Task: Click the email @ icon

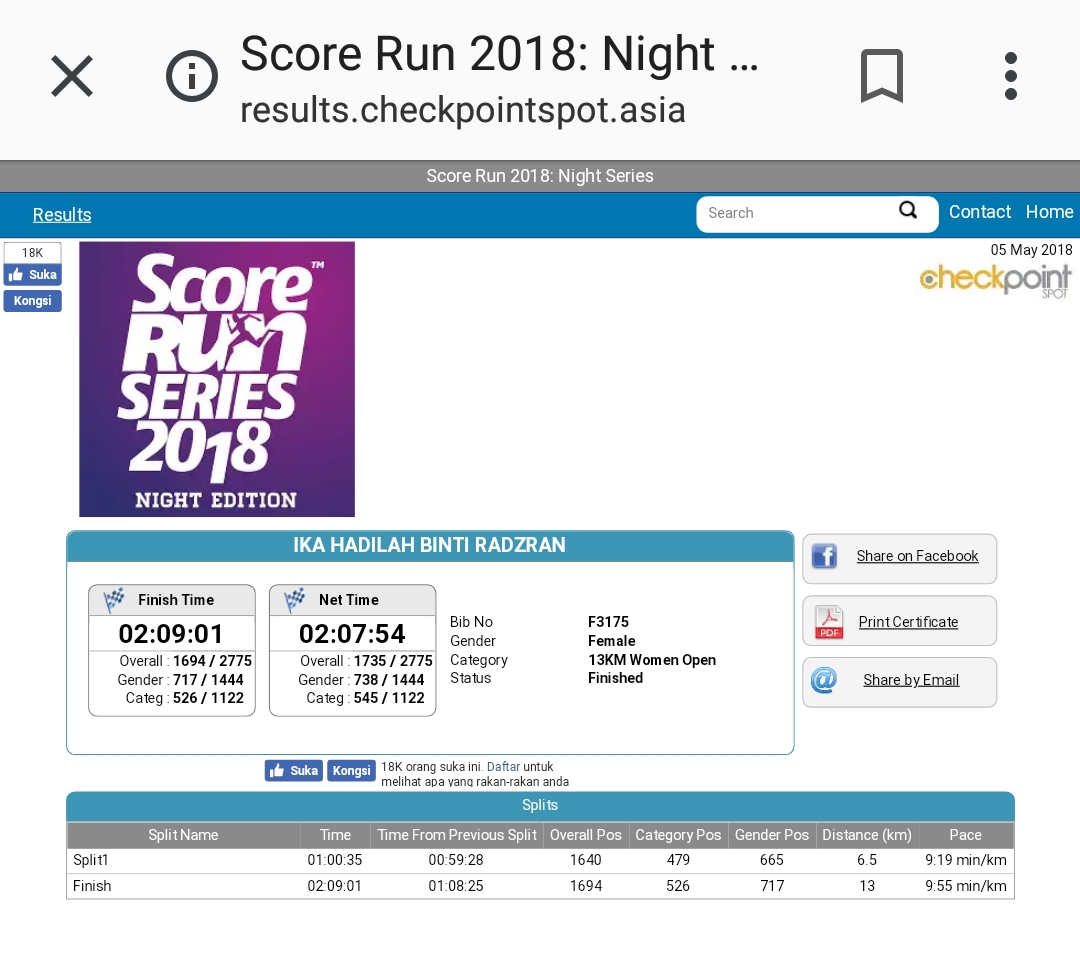Action: (x=824, y=680)
